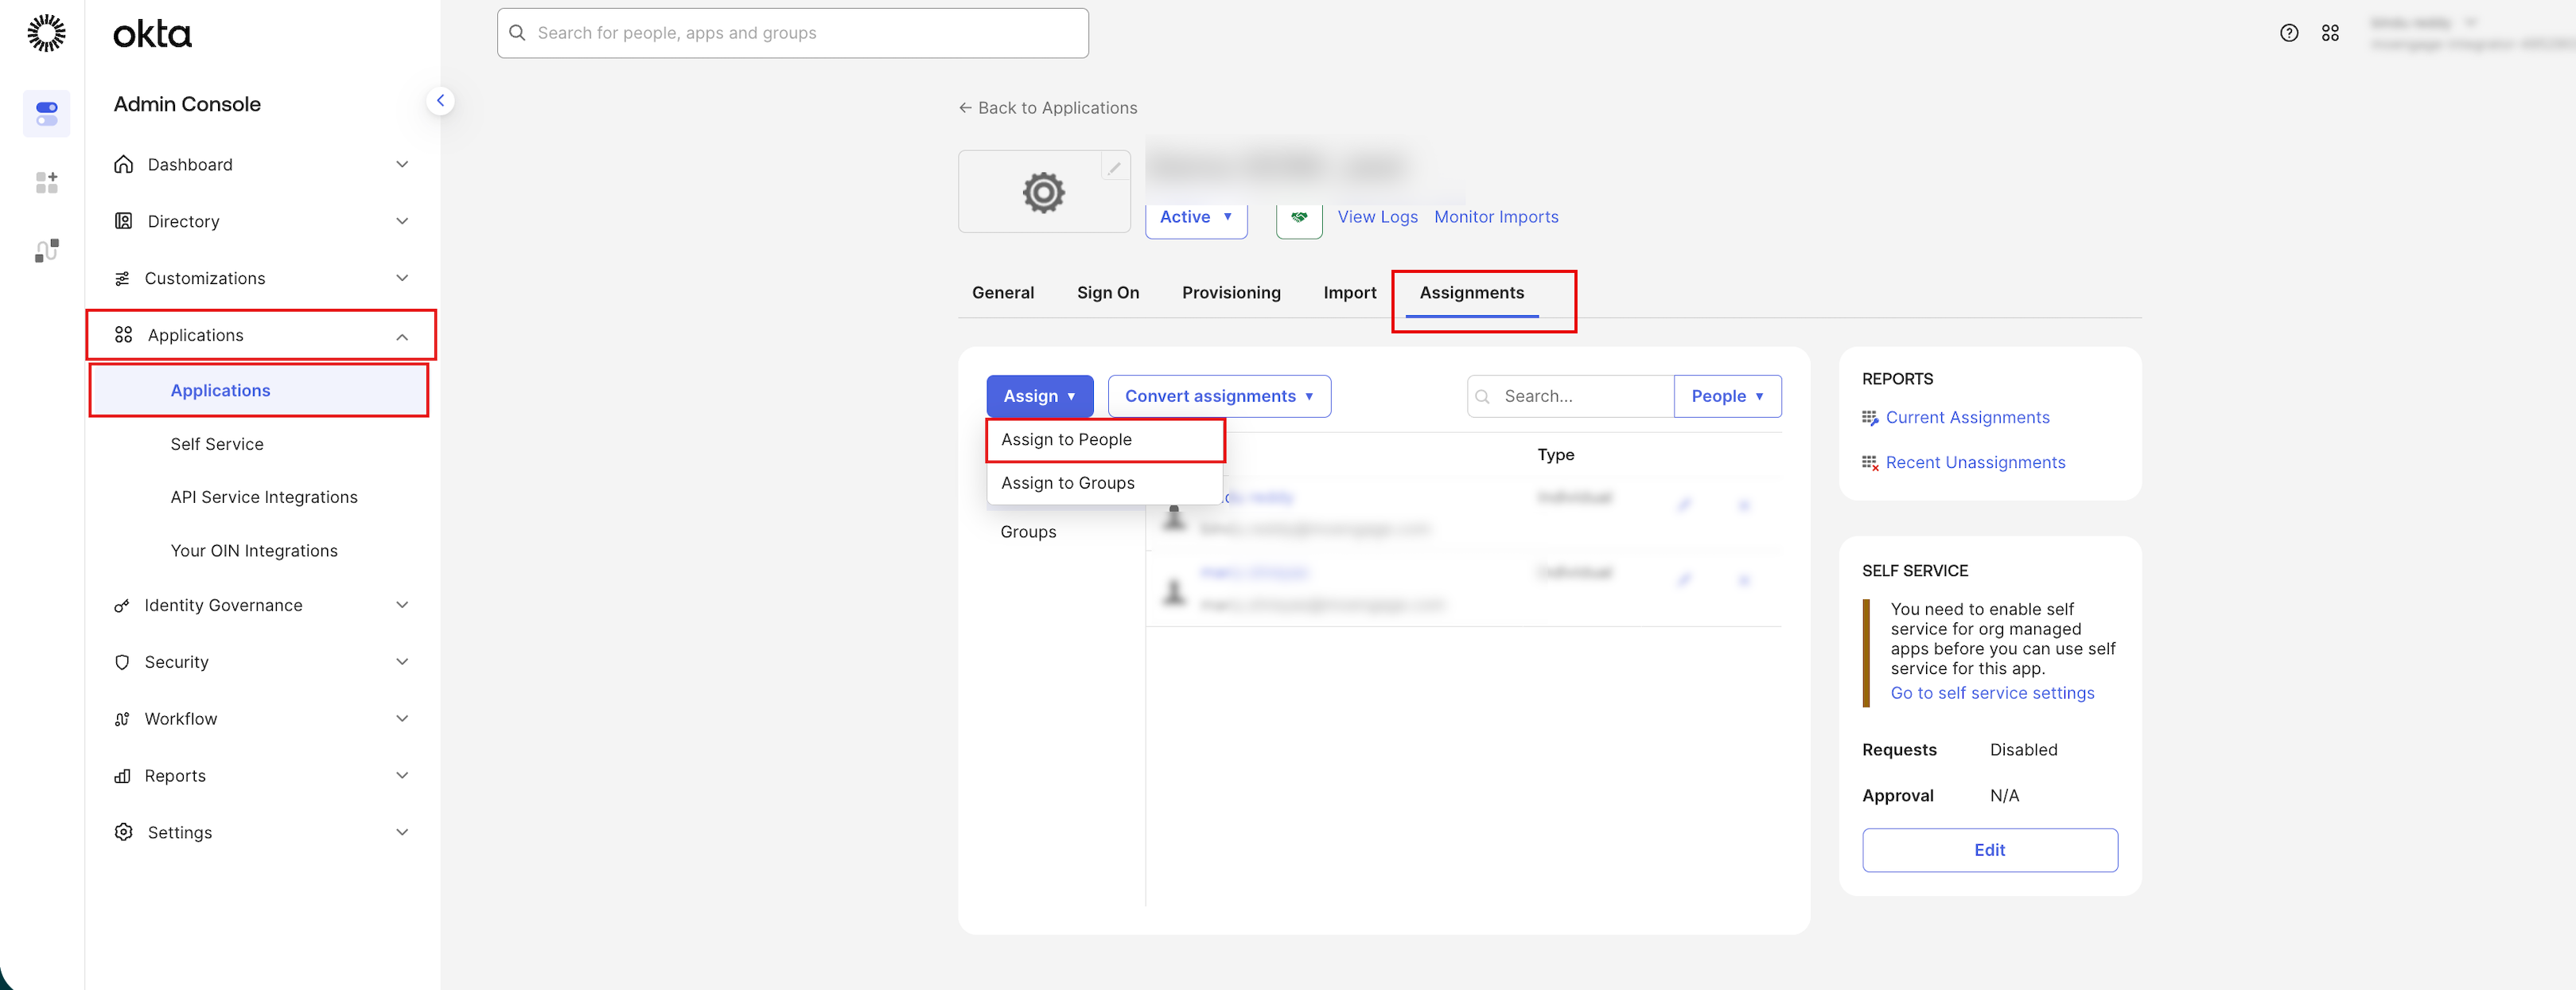Open the People filter dropdown
The image size is (2576, 990).
(1726, 396)
